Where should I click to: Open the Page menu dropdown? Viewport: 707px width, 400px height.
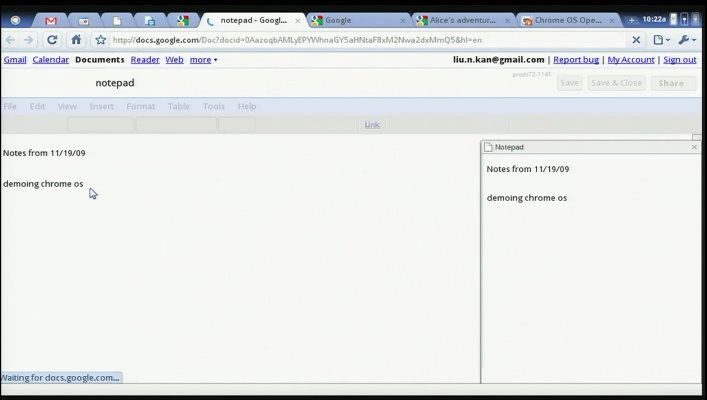click(661, 40)
